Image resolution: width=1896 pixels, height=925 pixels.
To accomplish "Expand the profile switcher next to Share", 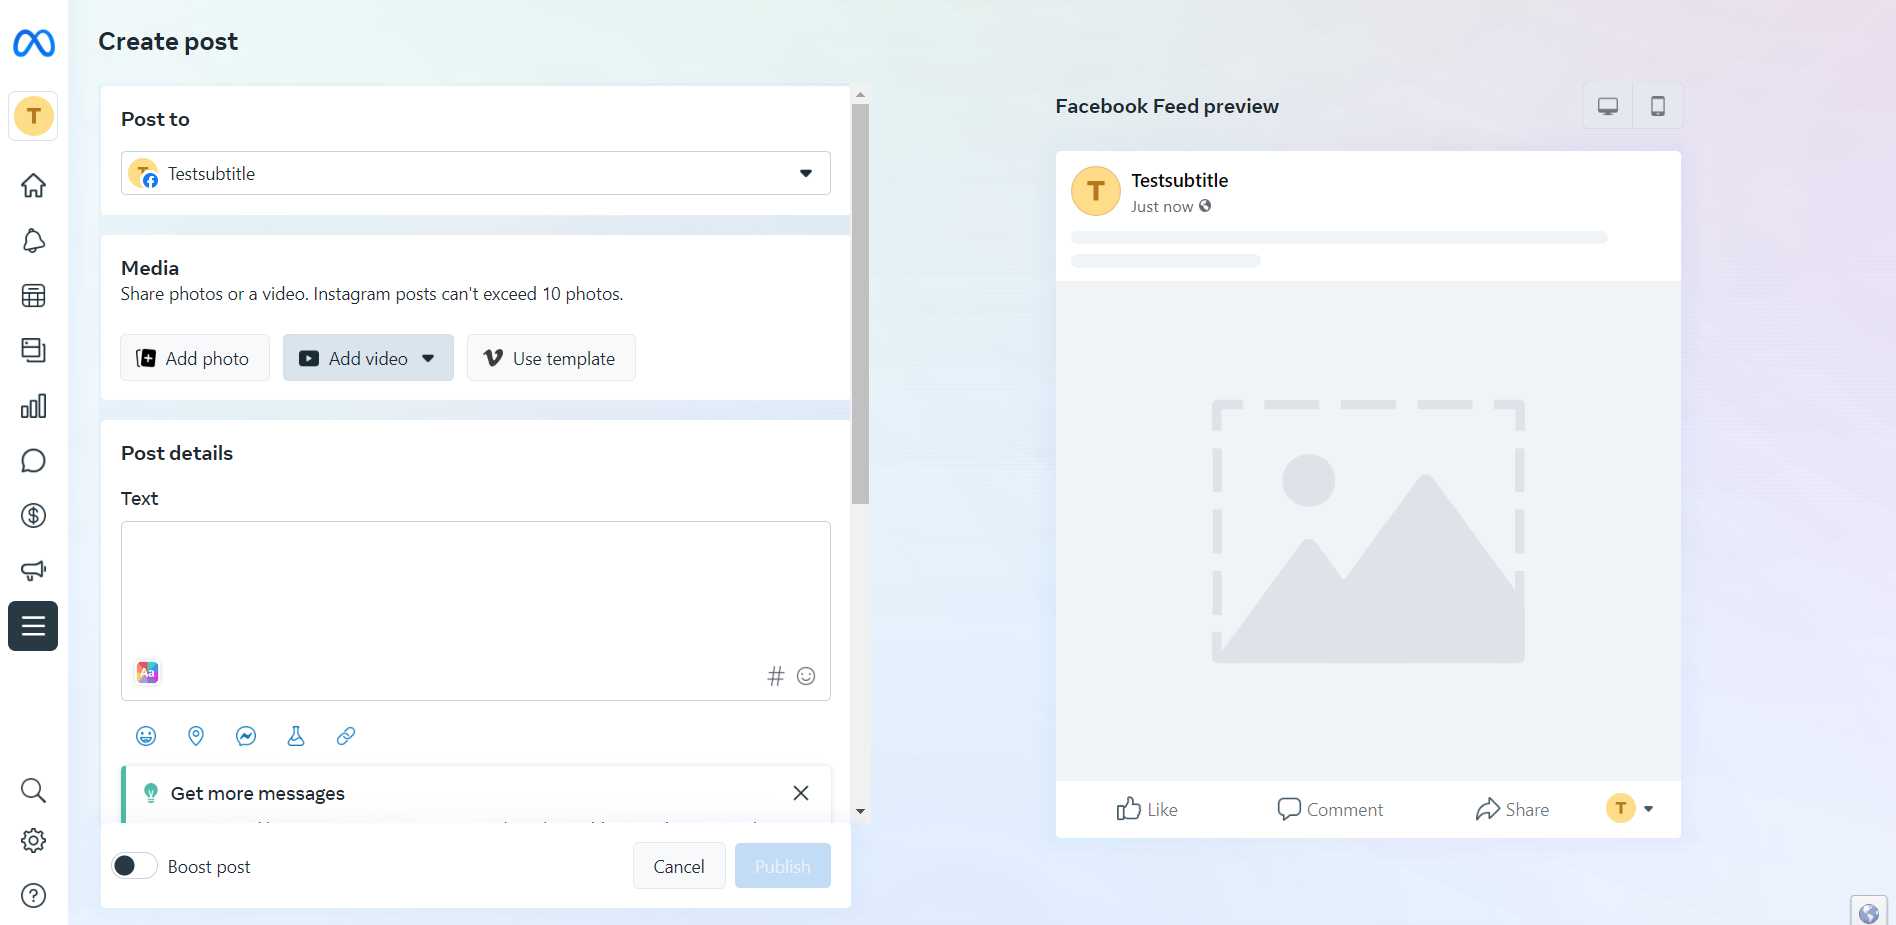I will pos(1630,808).
